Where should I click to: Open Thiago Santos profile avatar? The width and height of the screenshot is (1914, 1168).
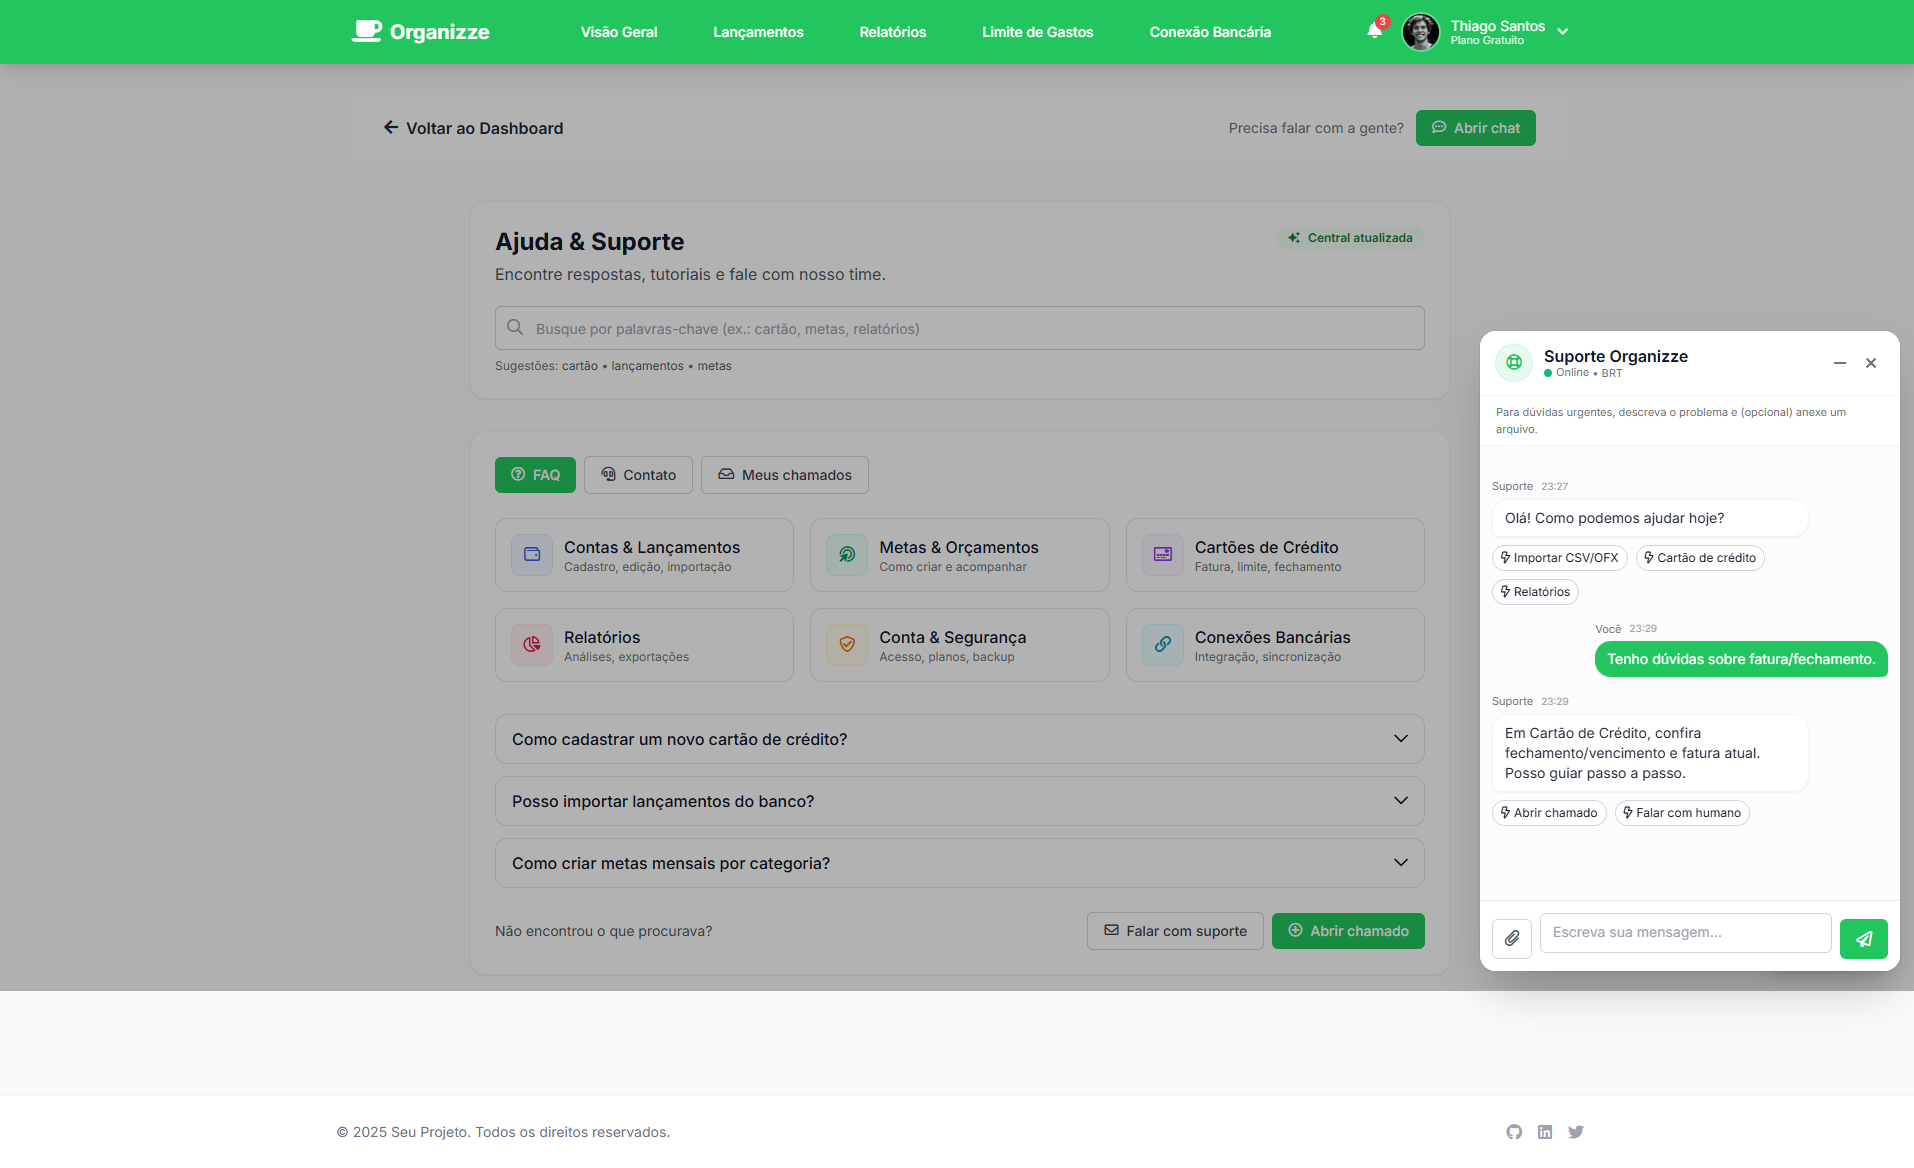point(1420,32)
